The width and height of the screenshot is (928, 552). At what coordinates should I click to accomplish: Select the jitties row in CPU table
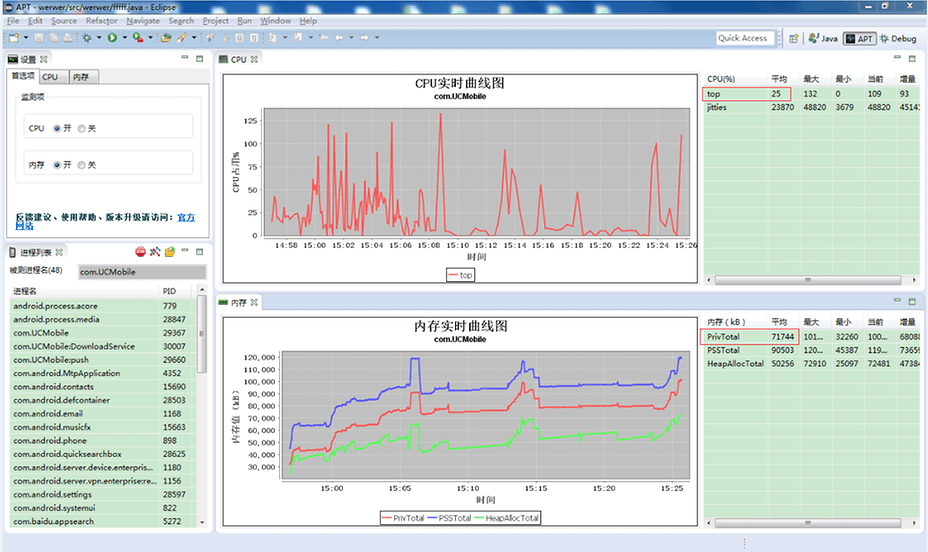click(x=811, y=108)
